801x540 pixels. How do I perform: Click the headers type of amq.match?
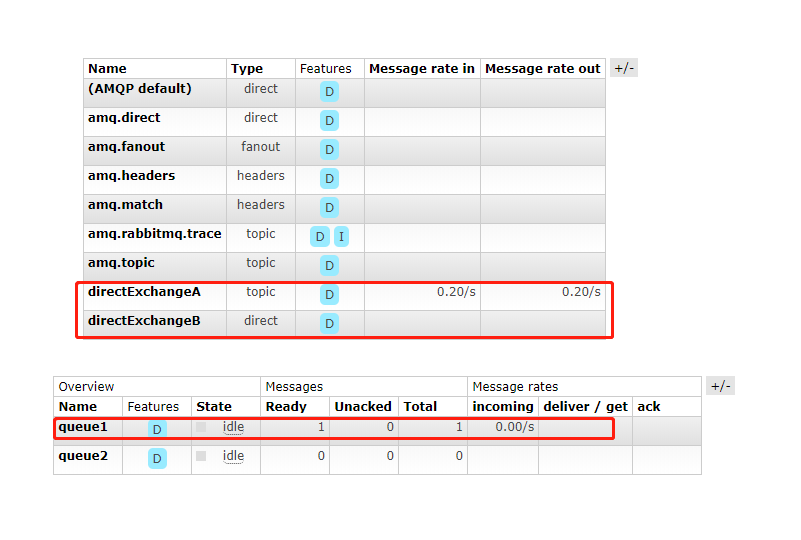pos(261,204)
